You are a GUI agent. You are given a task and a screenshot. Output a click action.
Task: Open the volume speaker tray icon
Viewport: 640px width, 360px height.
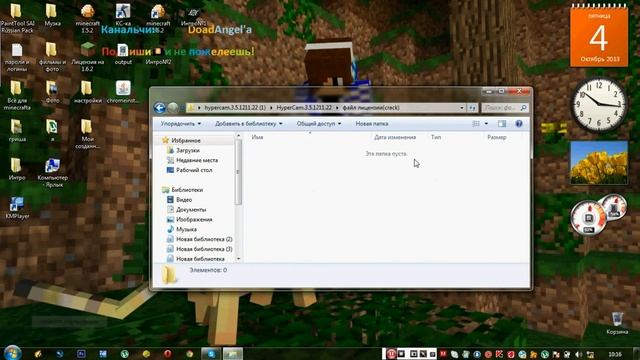[x=578, y=354]
